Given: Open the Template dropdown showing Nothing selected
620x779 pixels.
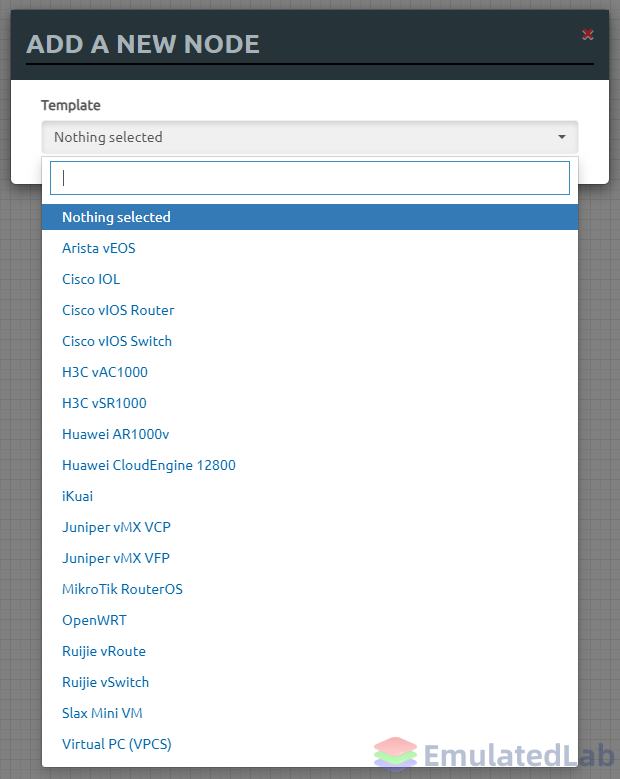Looking at the screenshot, I should pyautogui.click(x=310, y=137).
